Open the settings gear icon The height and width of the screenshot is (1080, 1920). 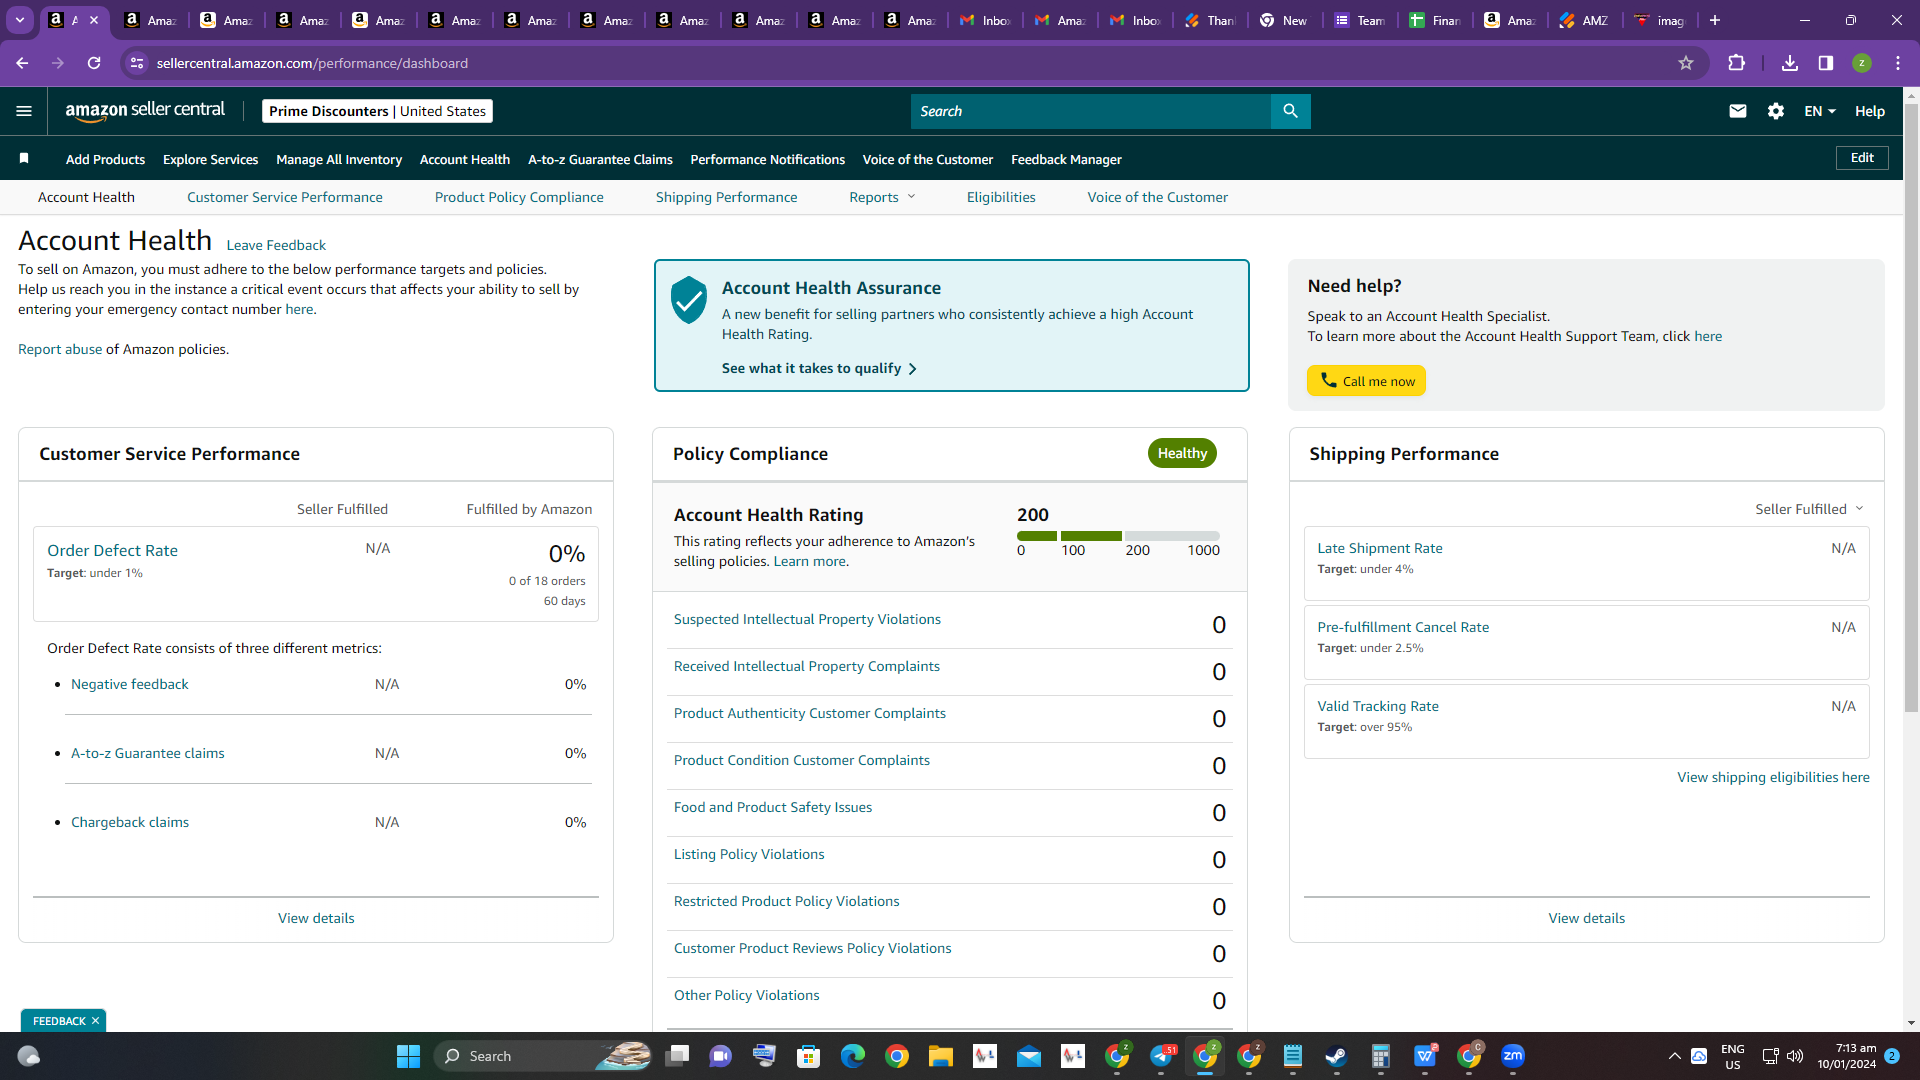1776,111
